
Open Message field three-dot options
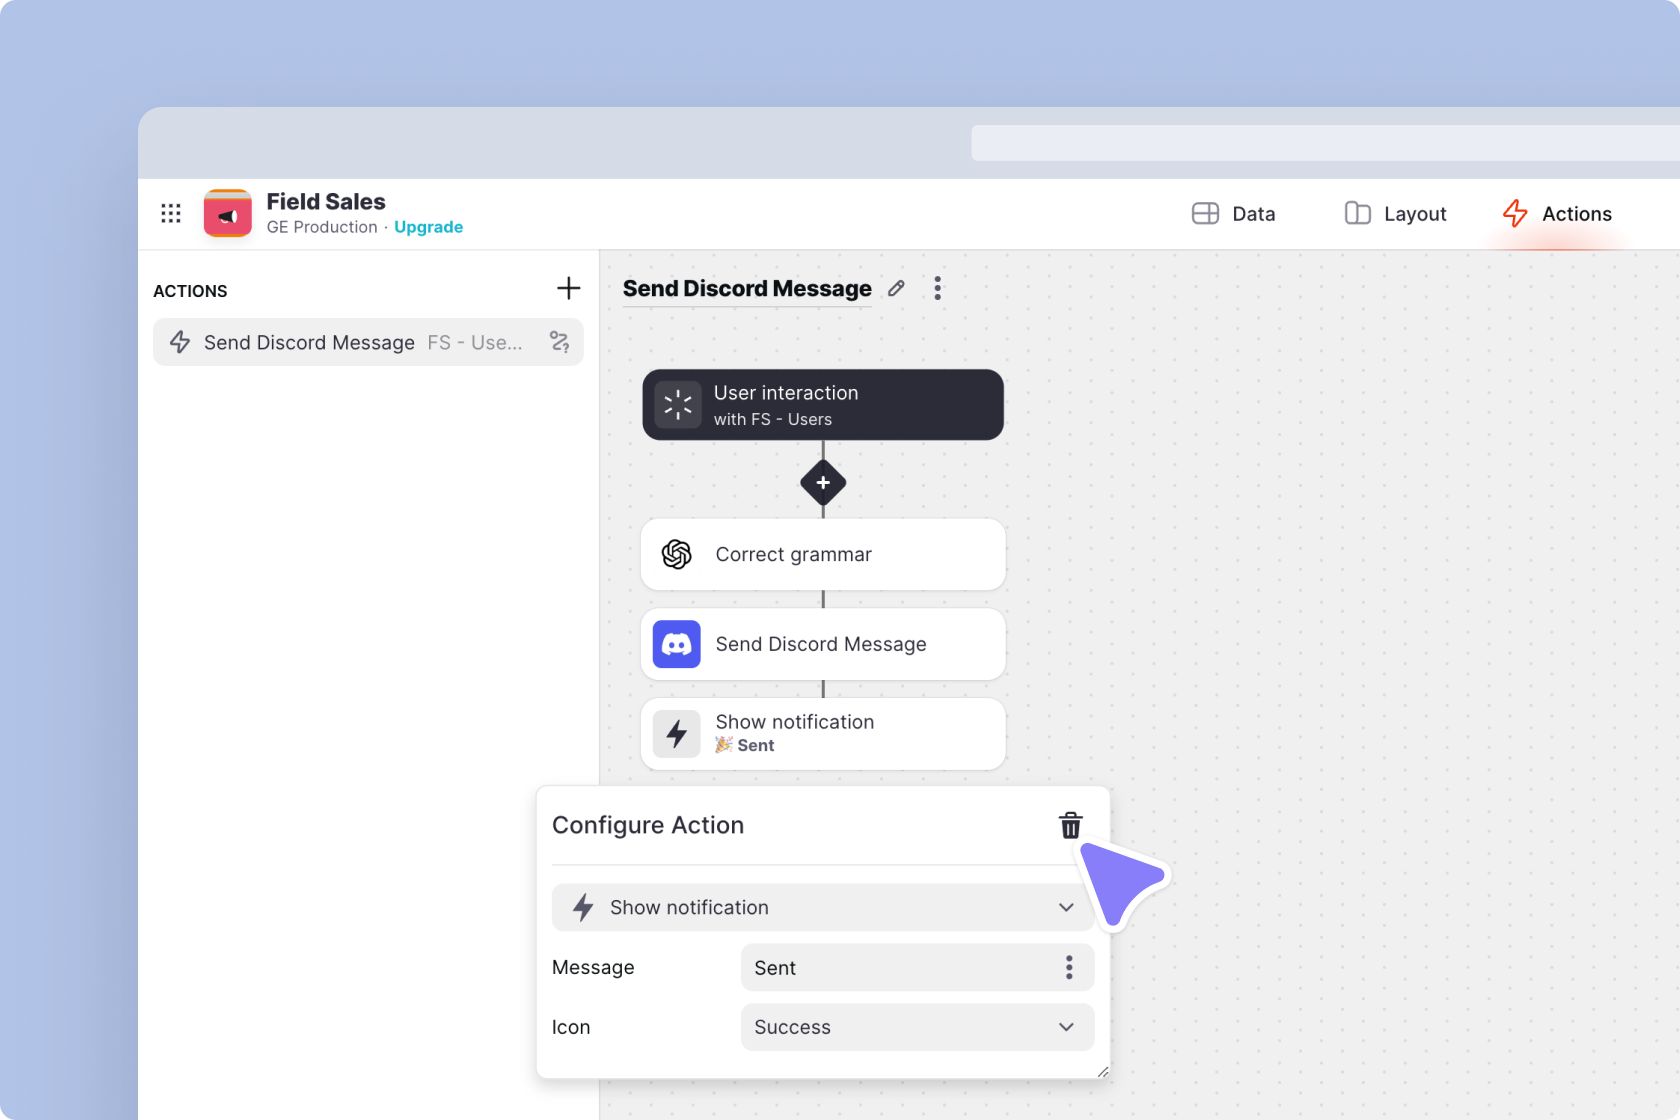coord(1069,967)
